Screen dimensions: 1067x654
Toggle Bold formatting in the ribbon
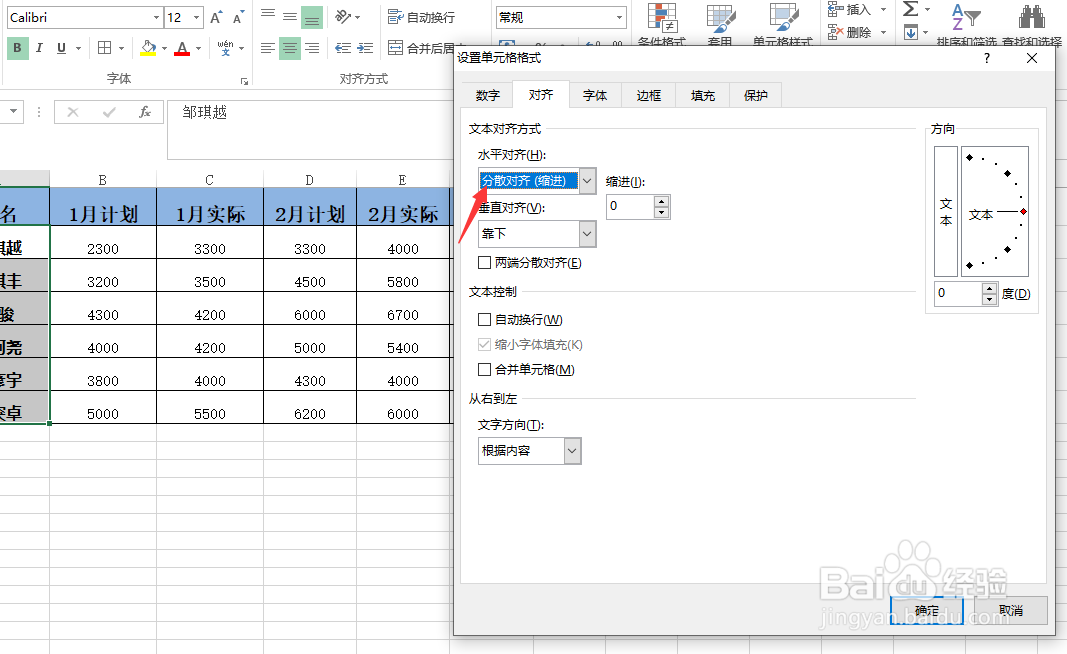click(x=17, y=48)
